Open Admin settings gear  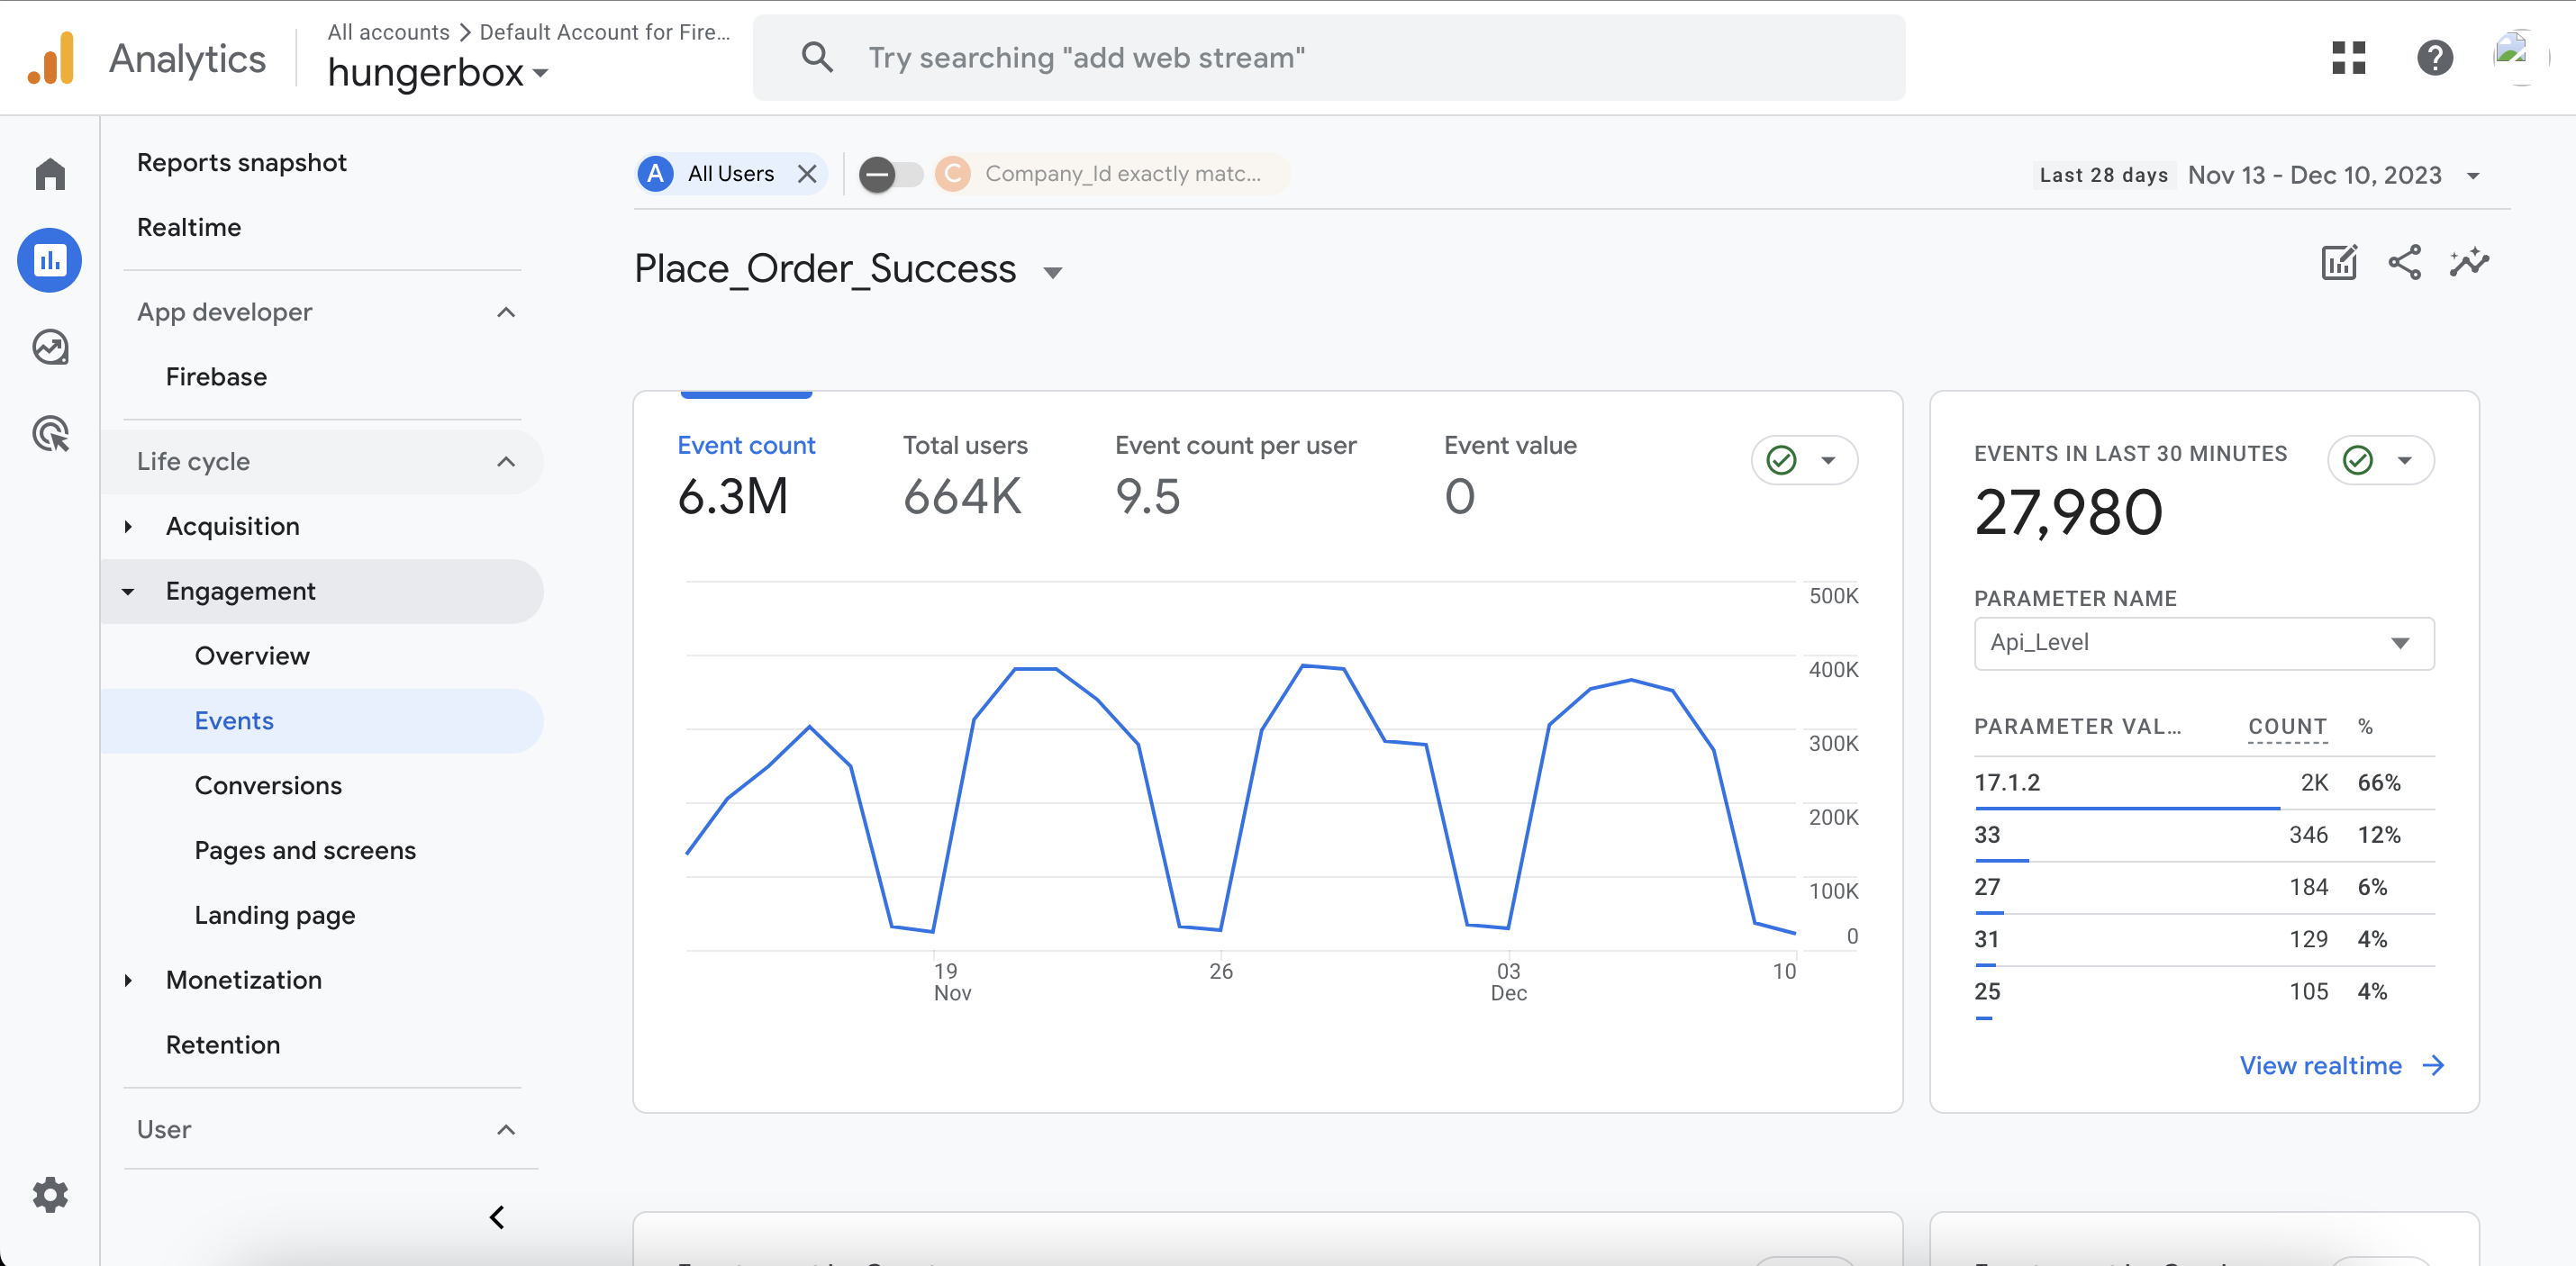click(50, 1194)
